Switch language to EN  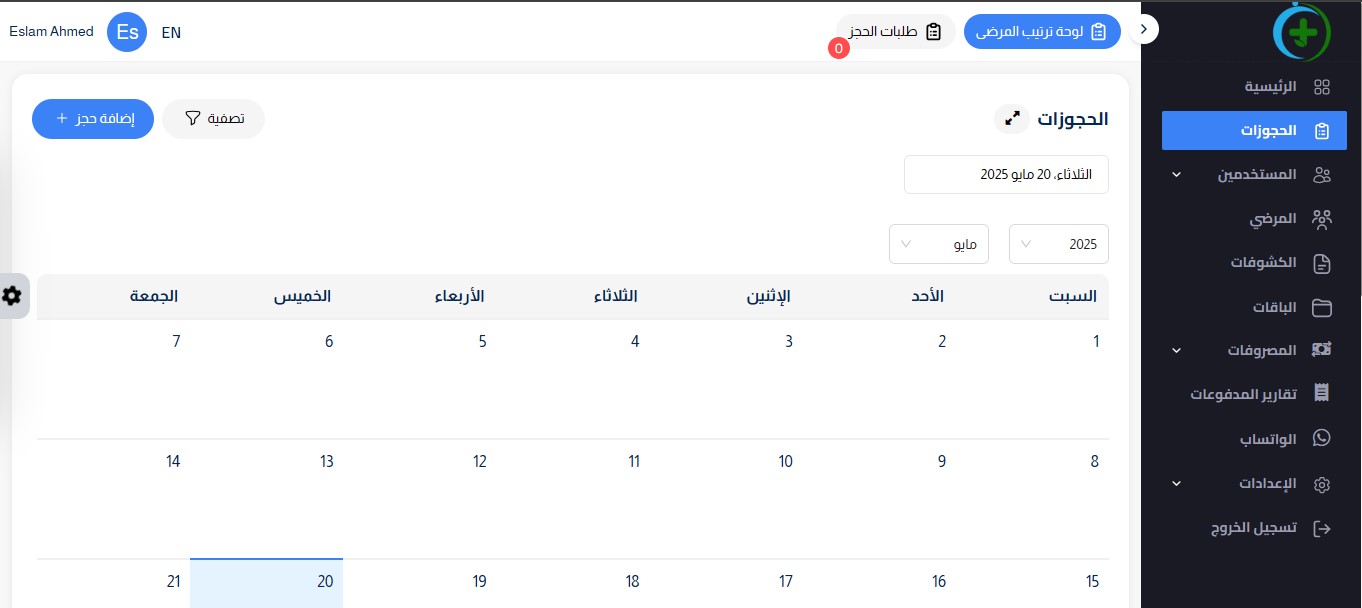[x=171, y=32]
